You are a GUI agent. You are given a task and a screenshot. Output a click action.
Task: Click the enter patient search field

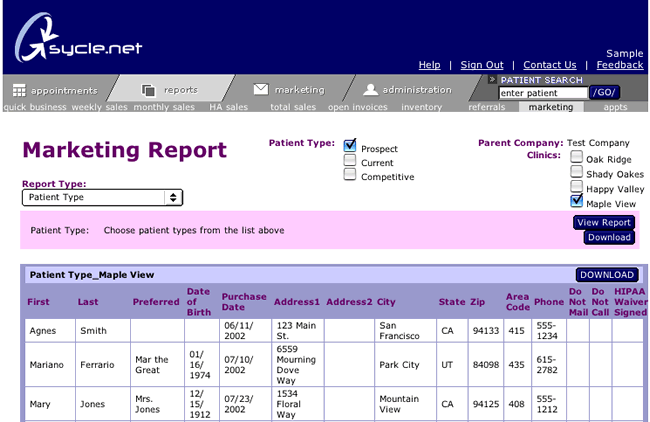point(542,93)
